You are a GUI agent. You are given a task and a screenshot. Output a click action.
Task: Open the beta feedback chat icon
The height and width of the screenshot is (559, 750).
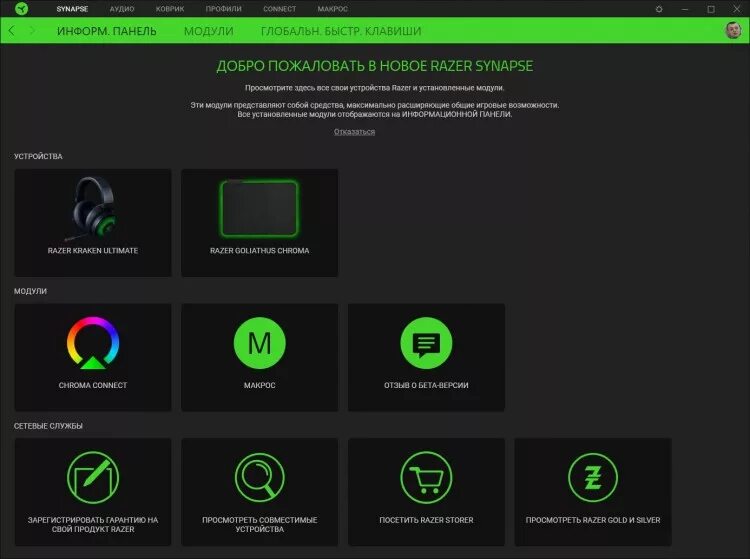point(426,343)
